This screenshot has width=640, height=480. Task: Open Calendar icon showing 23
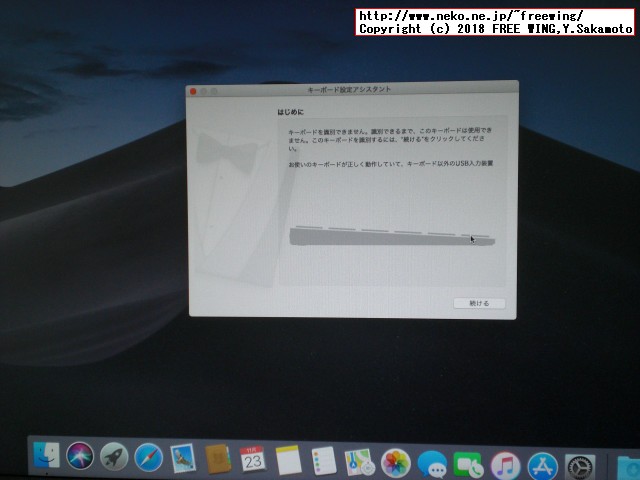coord(253,460)
